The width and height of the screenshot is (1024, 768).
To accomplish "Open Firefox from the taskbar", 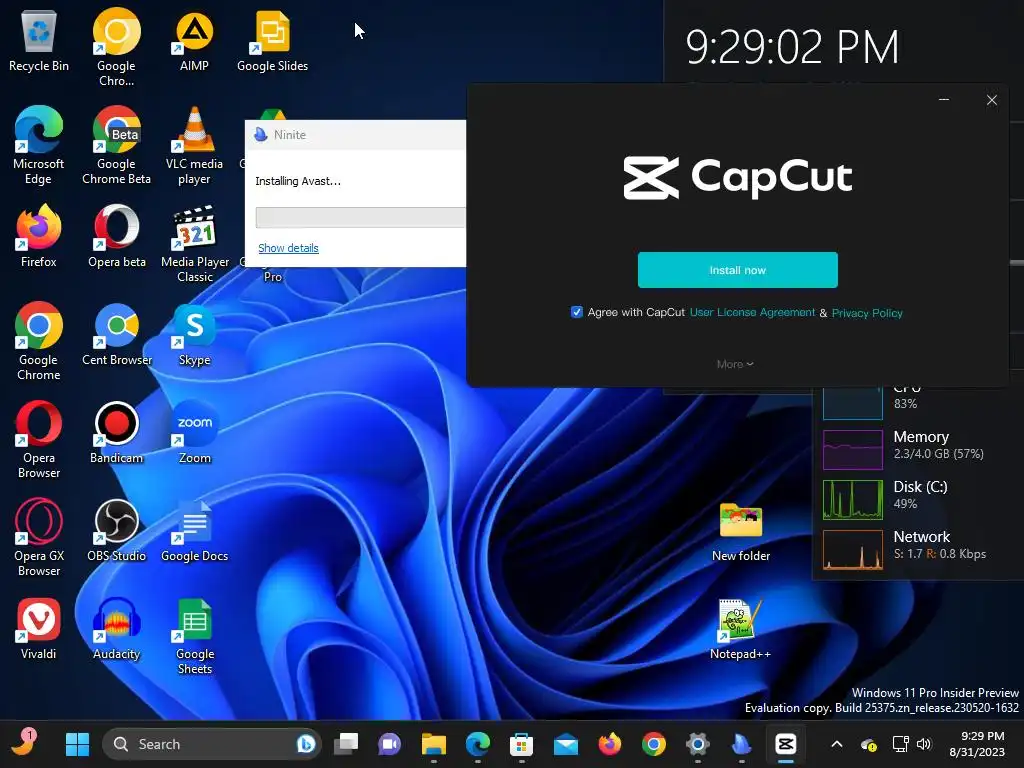I will (609, 744).
